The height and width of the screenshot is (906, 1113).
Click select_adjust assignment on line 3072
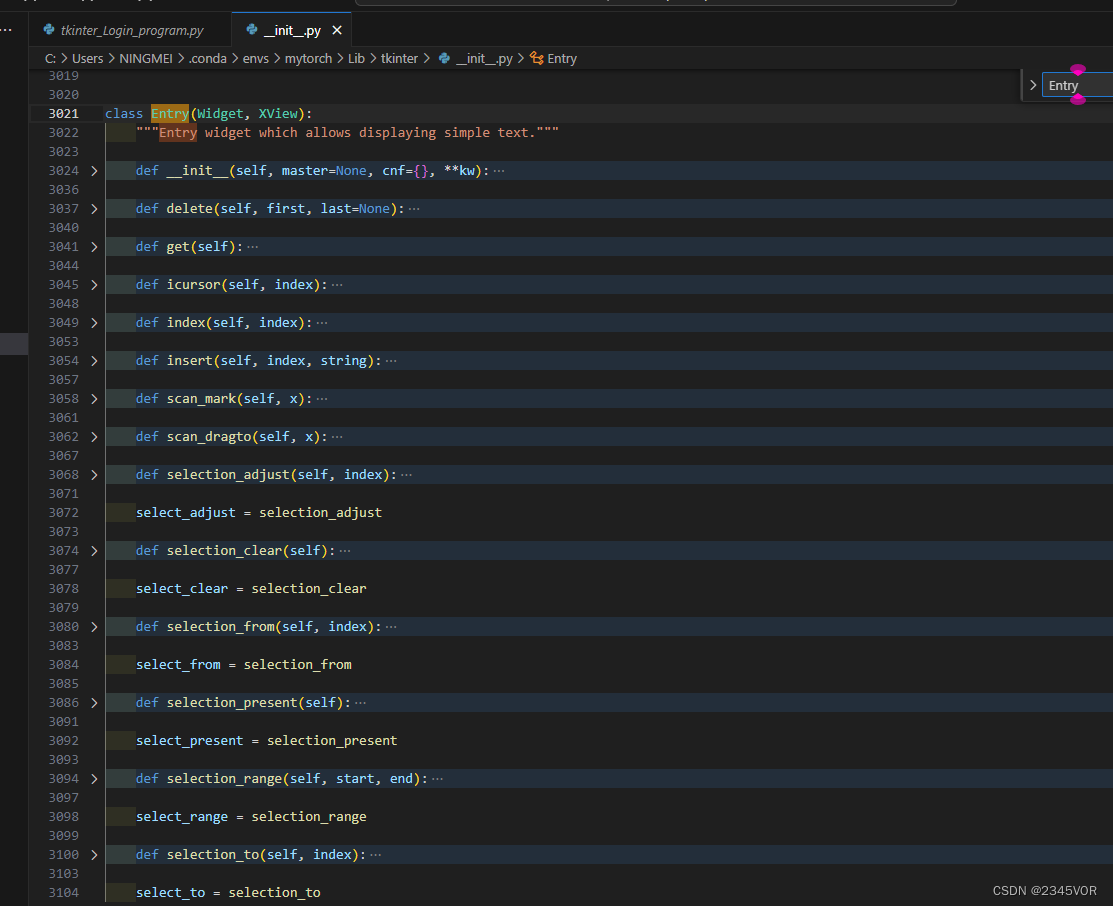(259, 513)
